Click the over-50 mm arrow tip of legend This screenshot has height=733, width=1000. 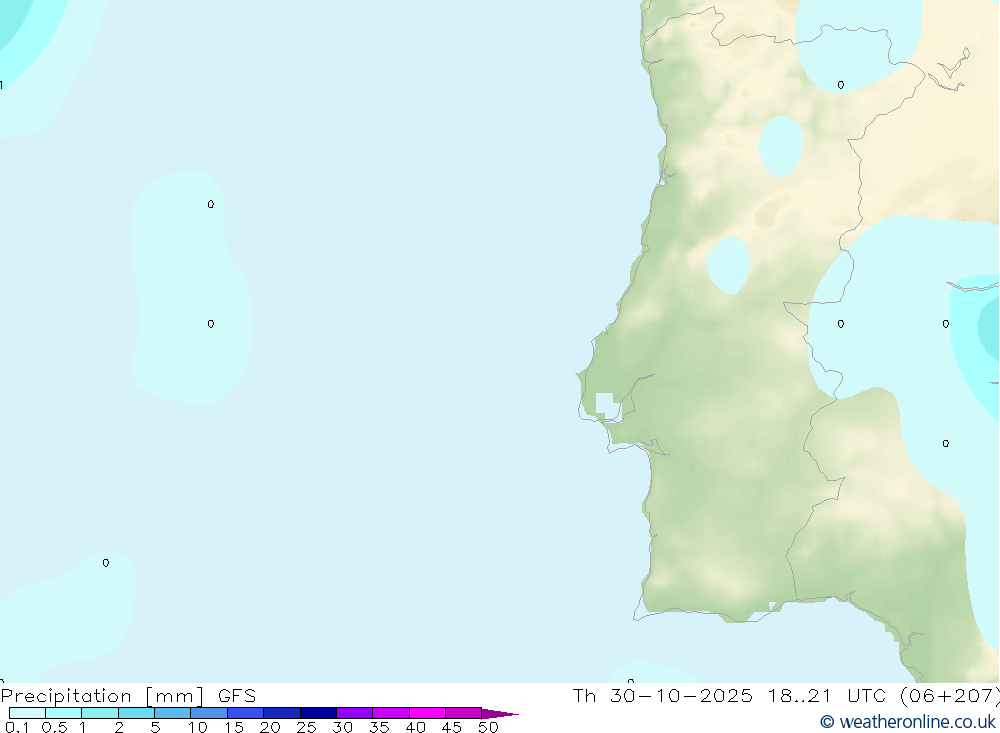pos(500,714)
